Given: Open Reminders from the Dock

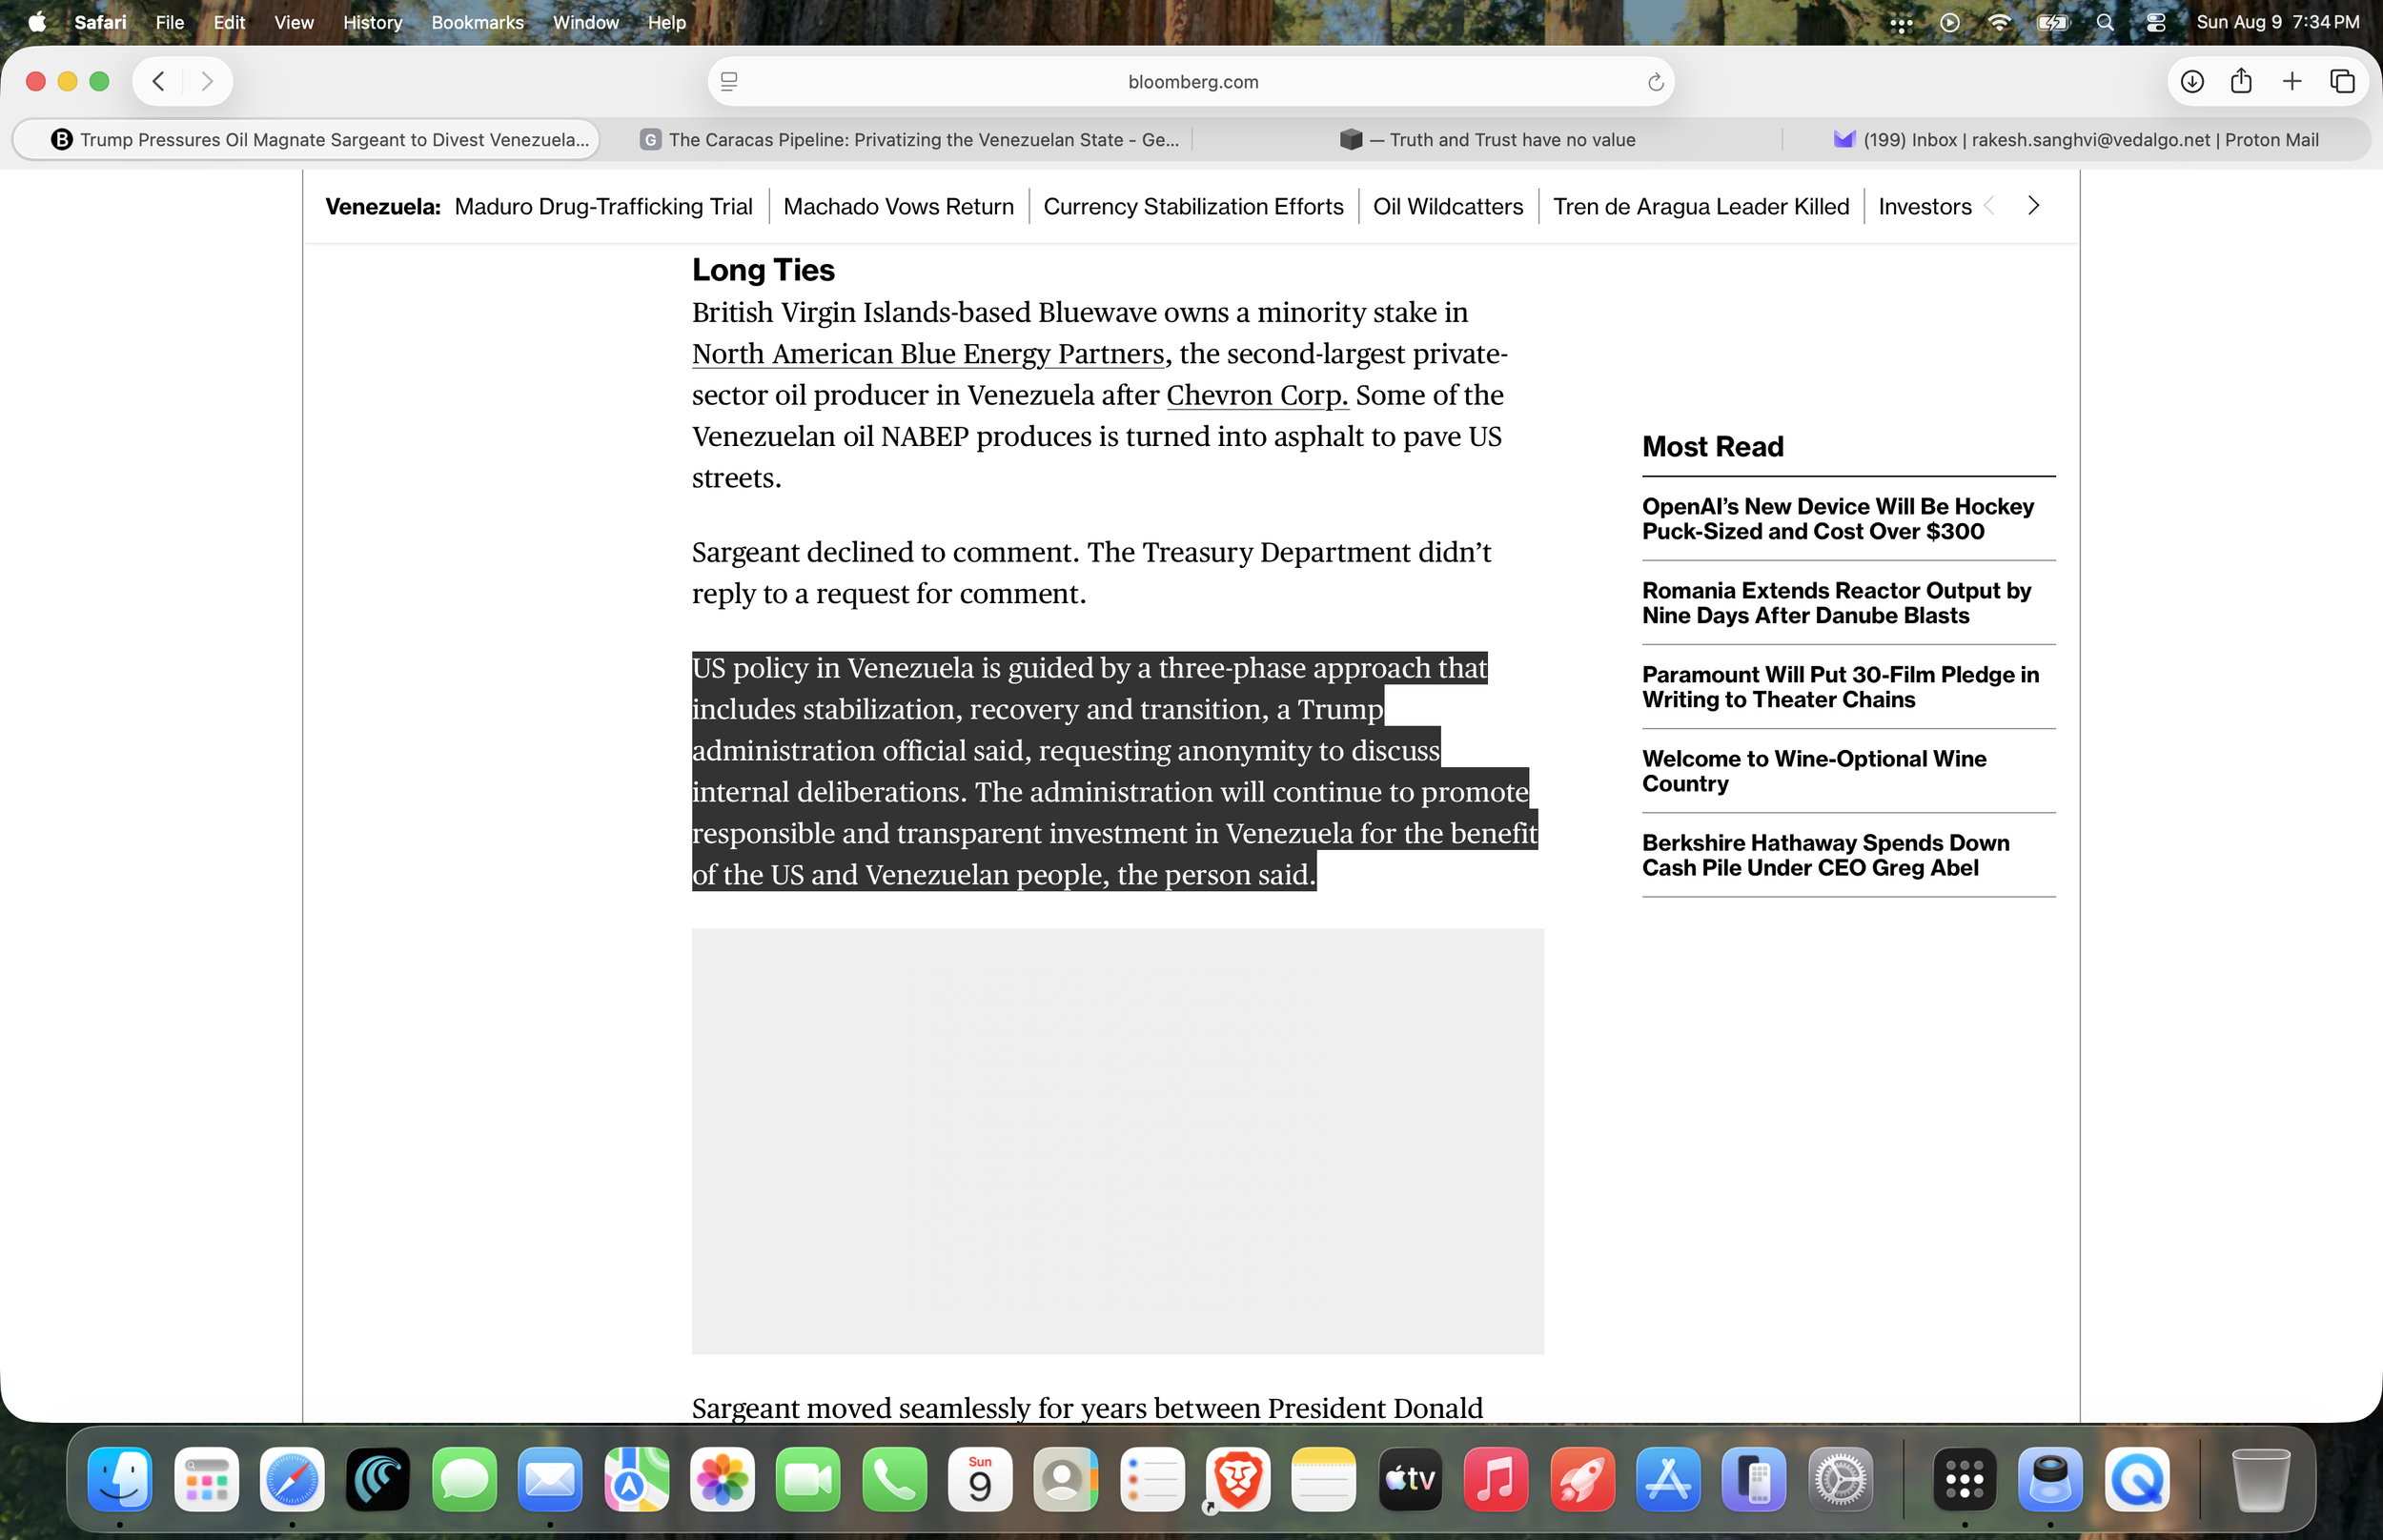Looking at the screenshot, I should pos(1152,1479).
